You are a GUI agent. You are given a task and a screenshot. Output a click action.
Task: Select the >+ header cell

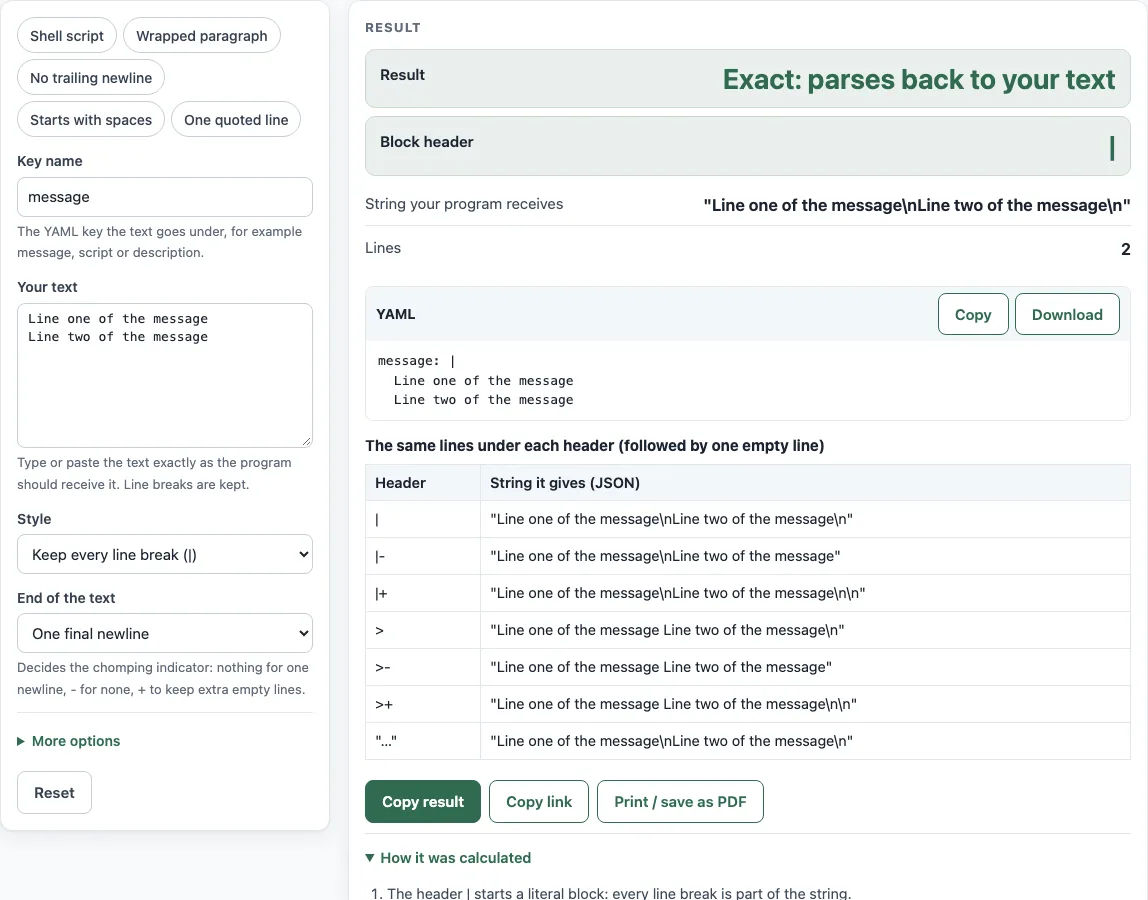pyautogui.click(x=422, y=704)
